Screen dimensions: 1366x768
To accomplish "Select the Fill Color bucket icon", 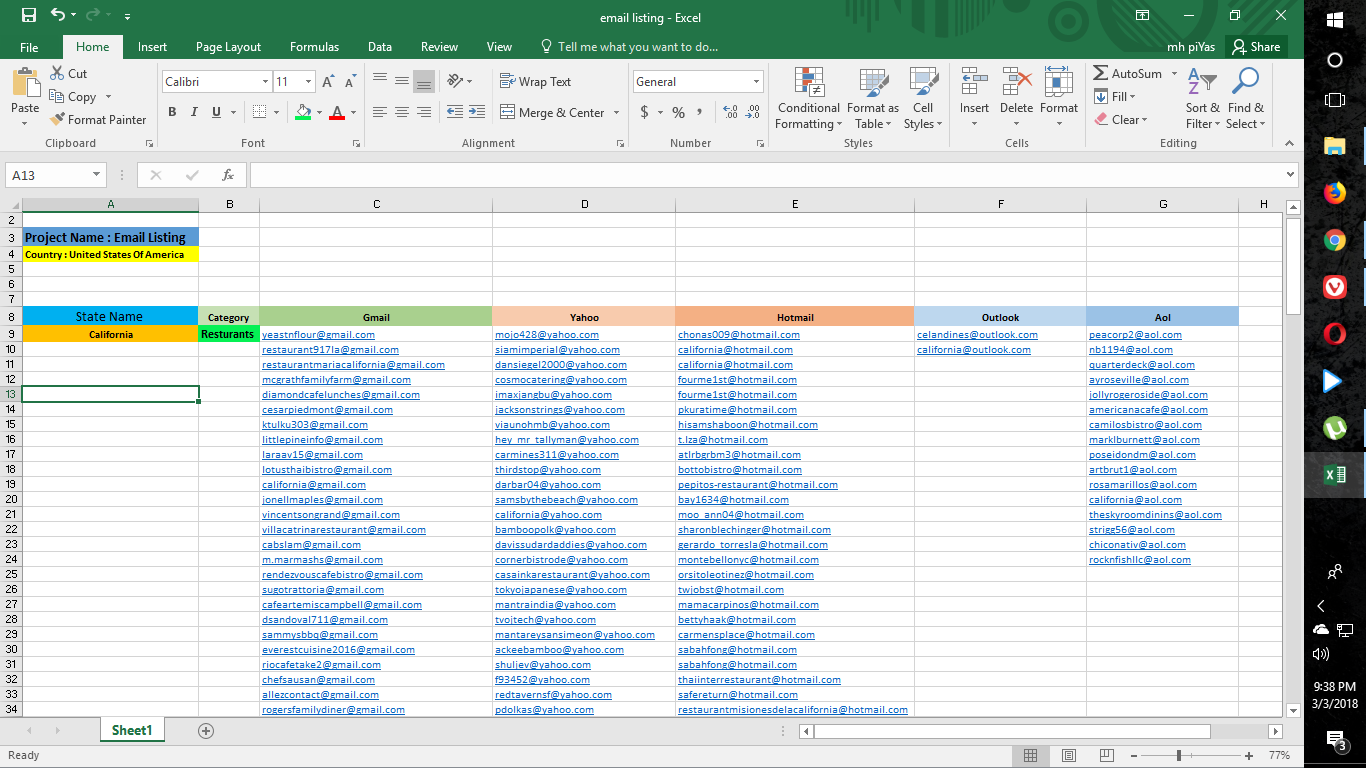I will (x=303, y=112).
